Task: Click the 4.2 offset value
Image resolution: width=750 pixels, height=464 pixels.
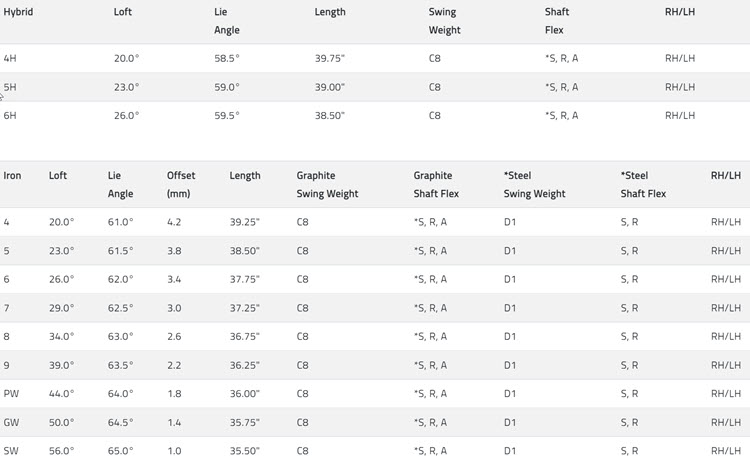Action: (174, 223)
